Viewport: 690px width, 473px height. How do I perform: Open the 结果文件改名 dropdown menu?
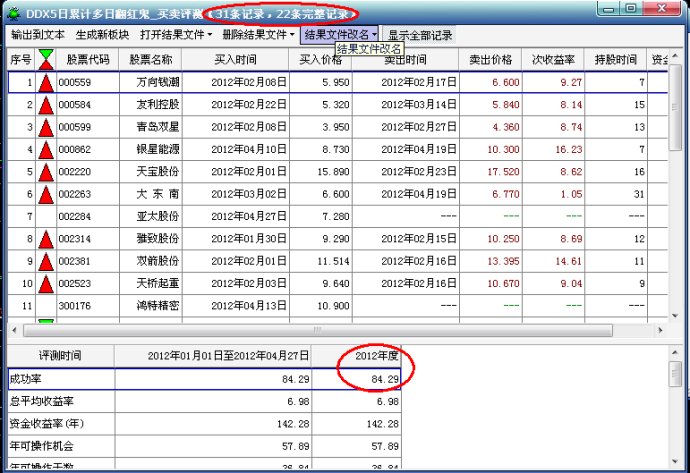(340, 35)
